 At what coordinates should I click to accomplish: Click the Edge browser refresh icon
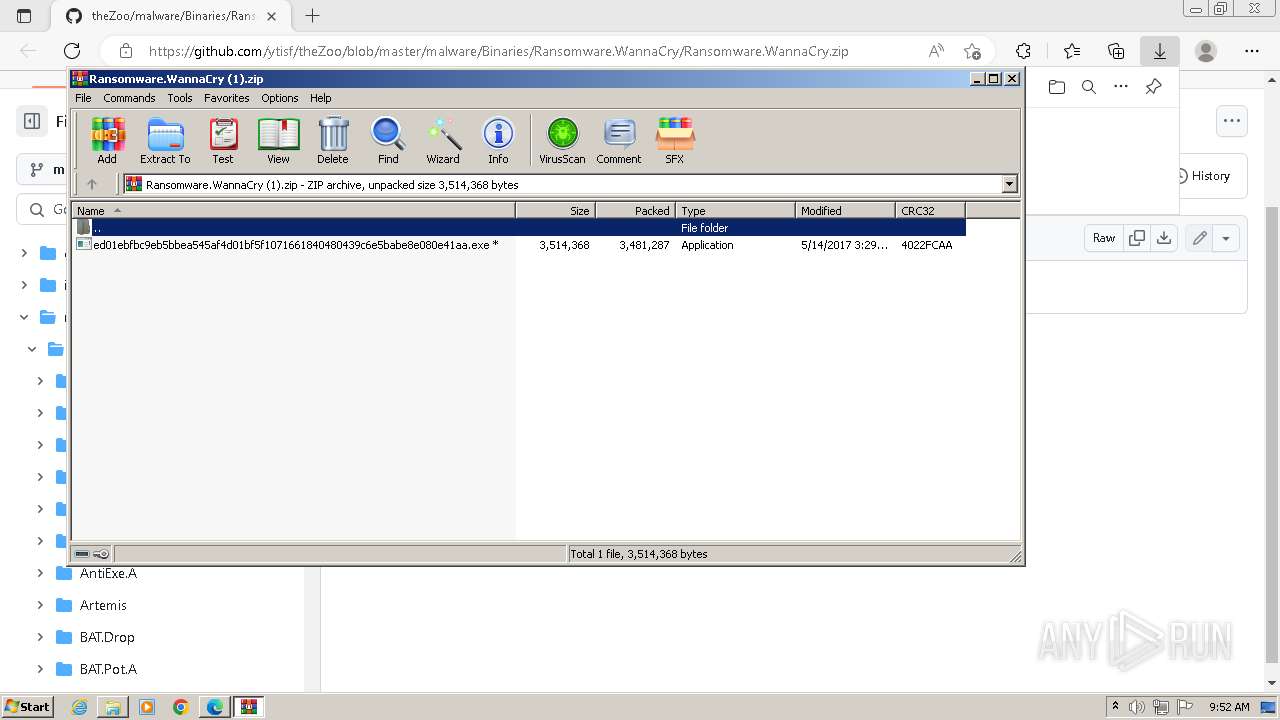click(x=72, y=51)
